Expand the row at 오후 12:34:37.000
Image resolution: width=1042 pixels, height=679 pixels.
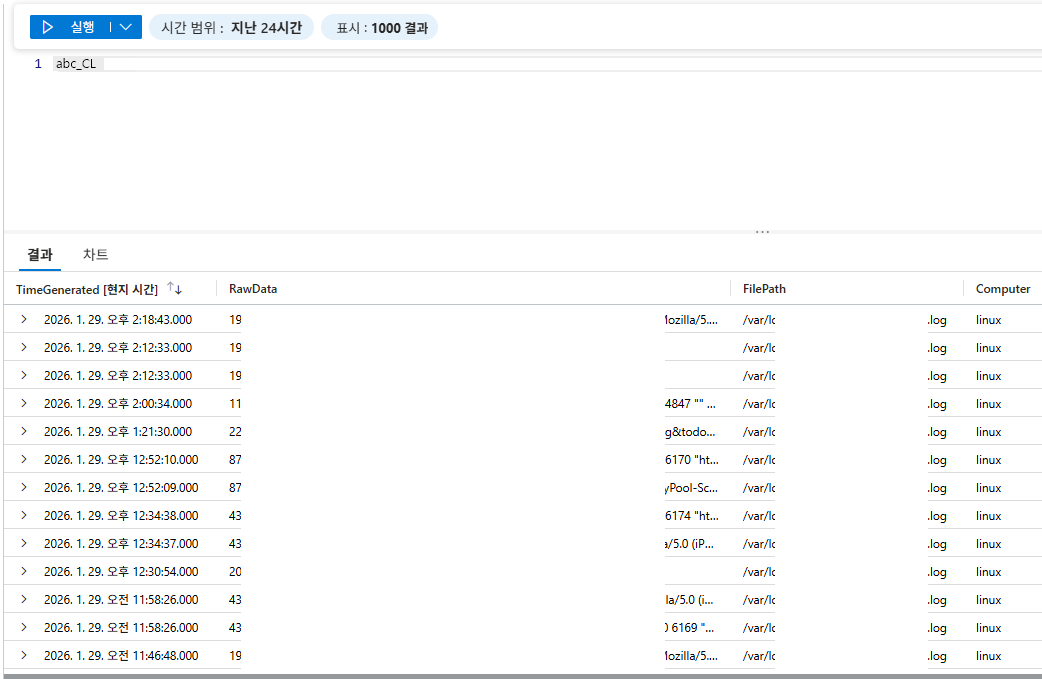coord(24,543)
